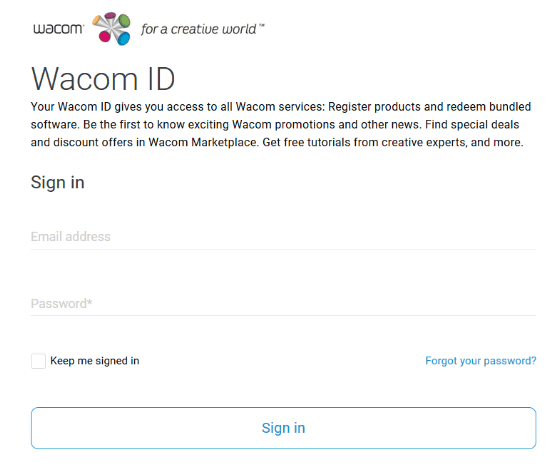Enable the 'Keep me signed in' checkbox
The width and height of the screenshot is (560, 475).
tap(38, 361)
